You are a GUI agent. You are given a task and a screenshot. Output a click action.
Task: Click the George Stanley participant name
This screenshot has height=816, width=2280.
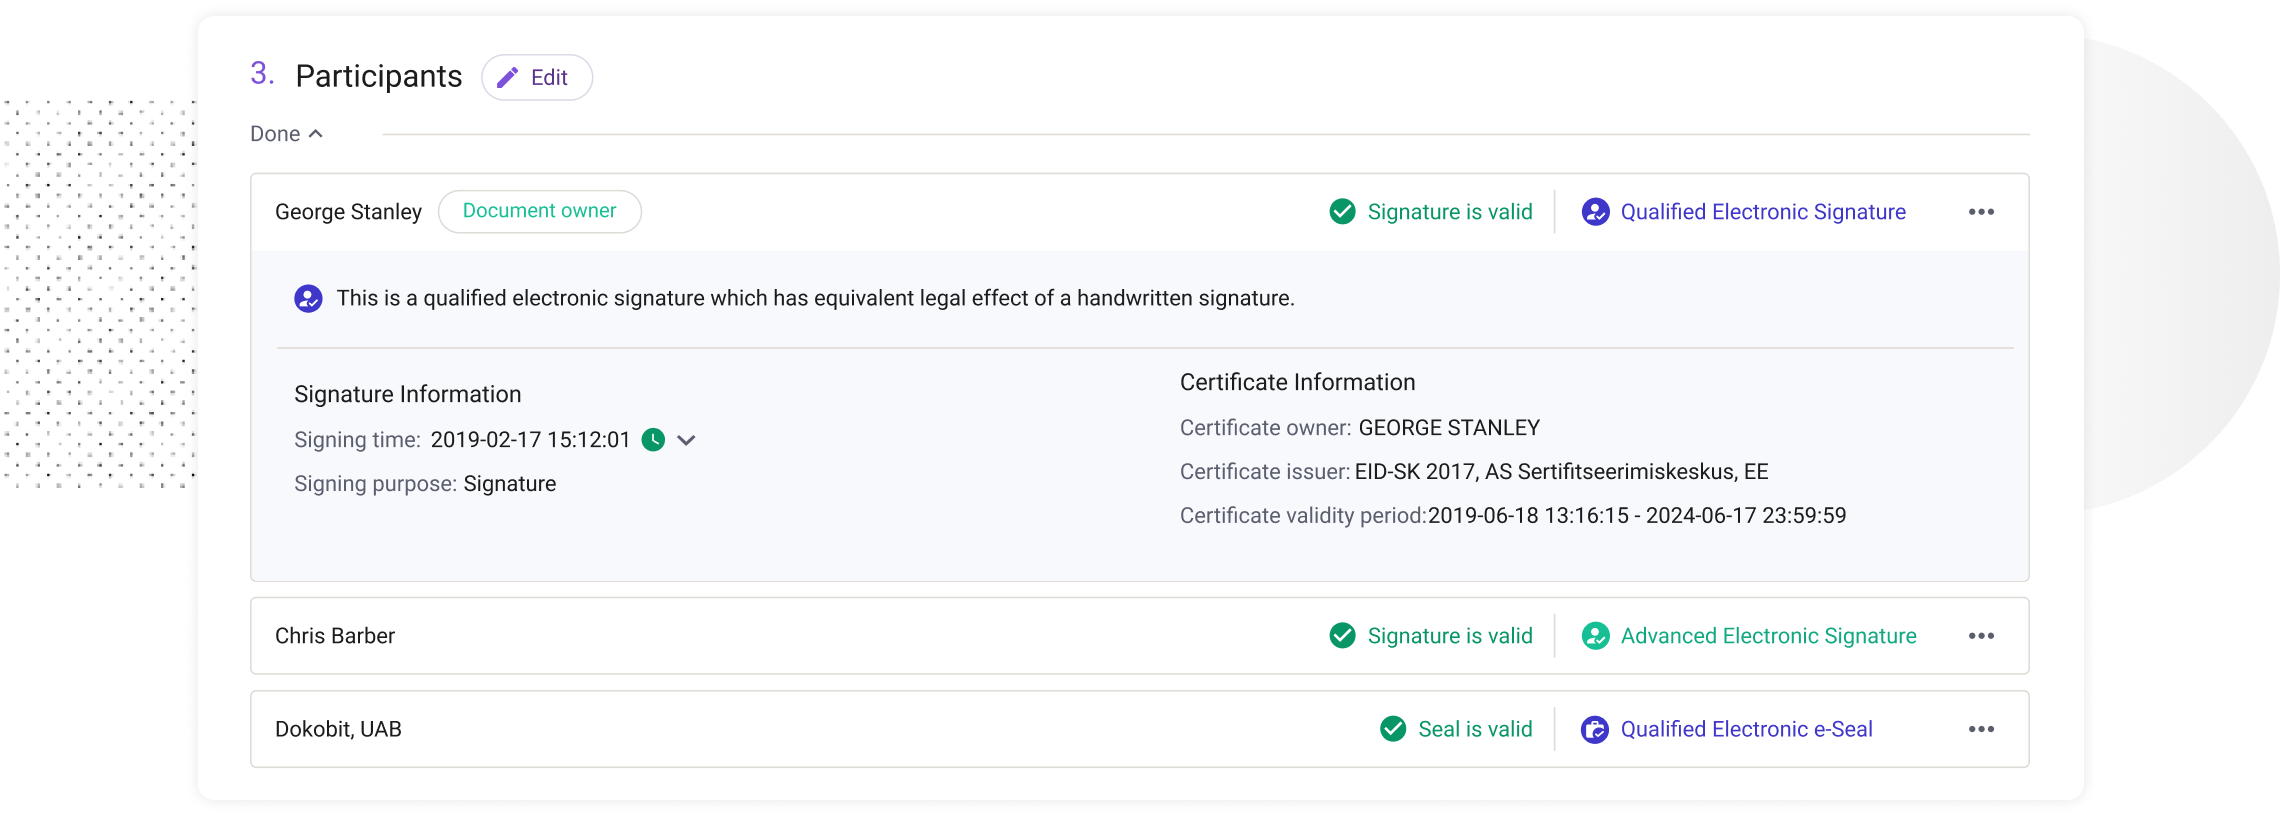click(348, 212)
